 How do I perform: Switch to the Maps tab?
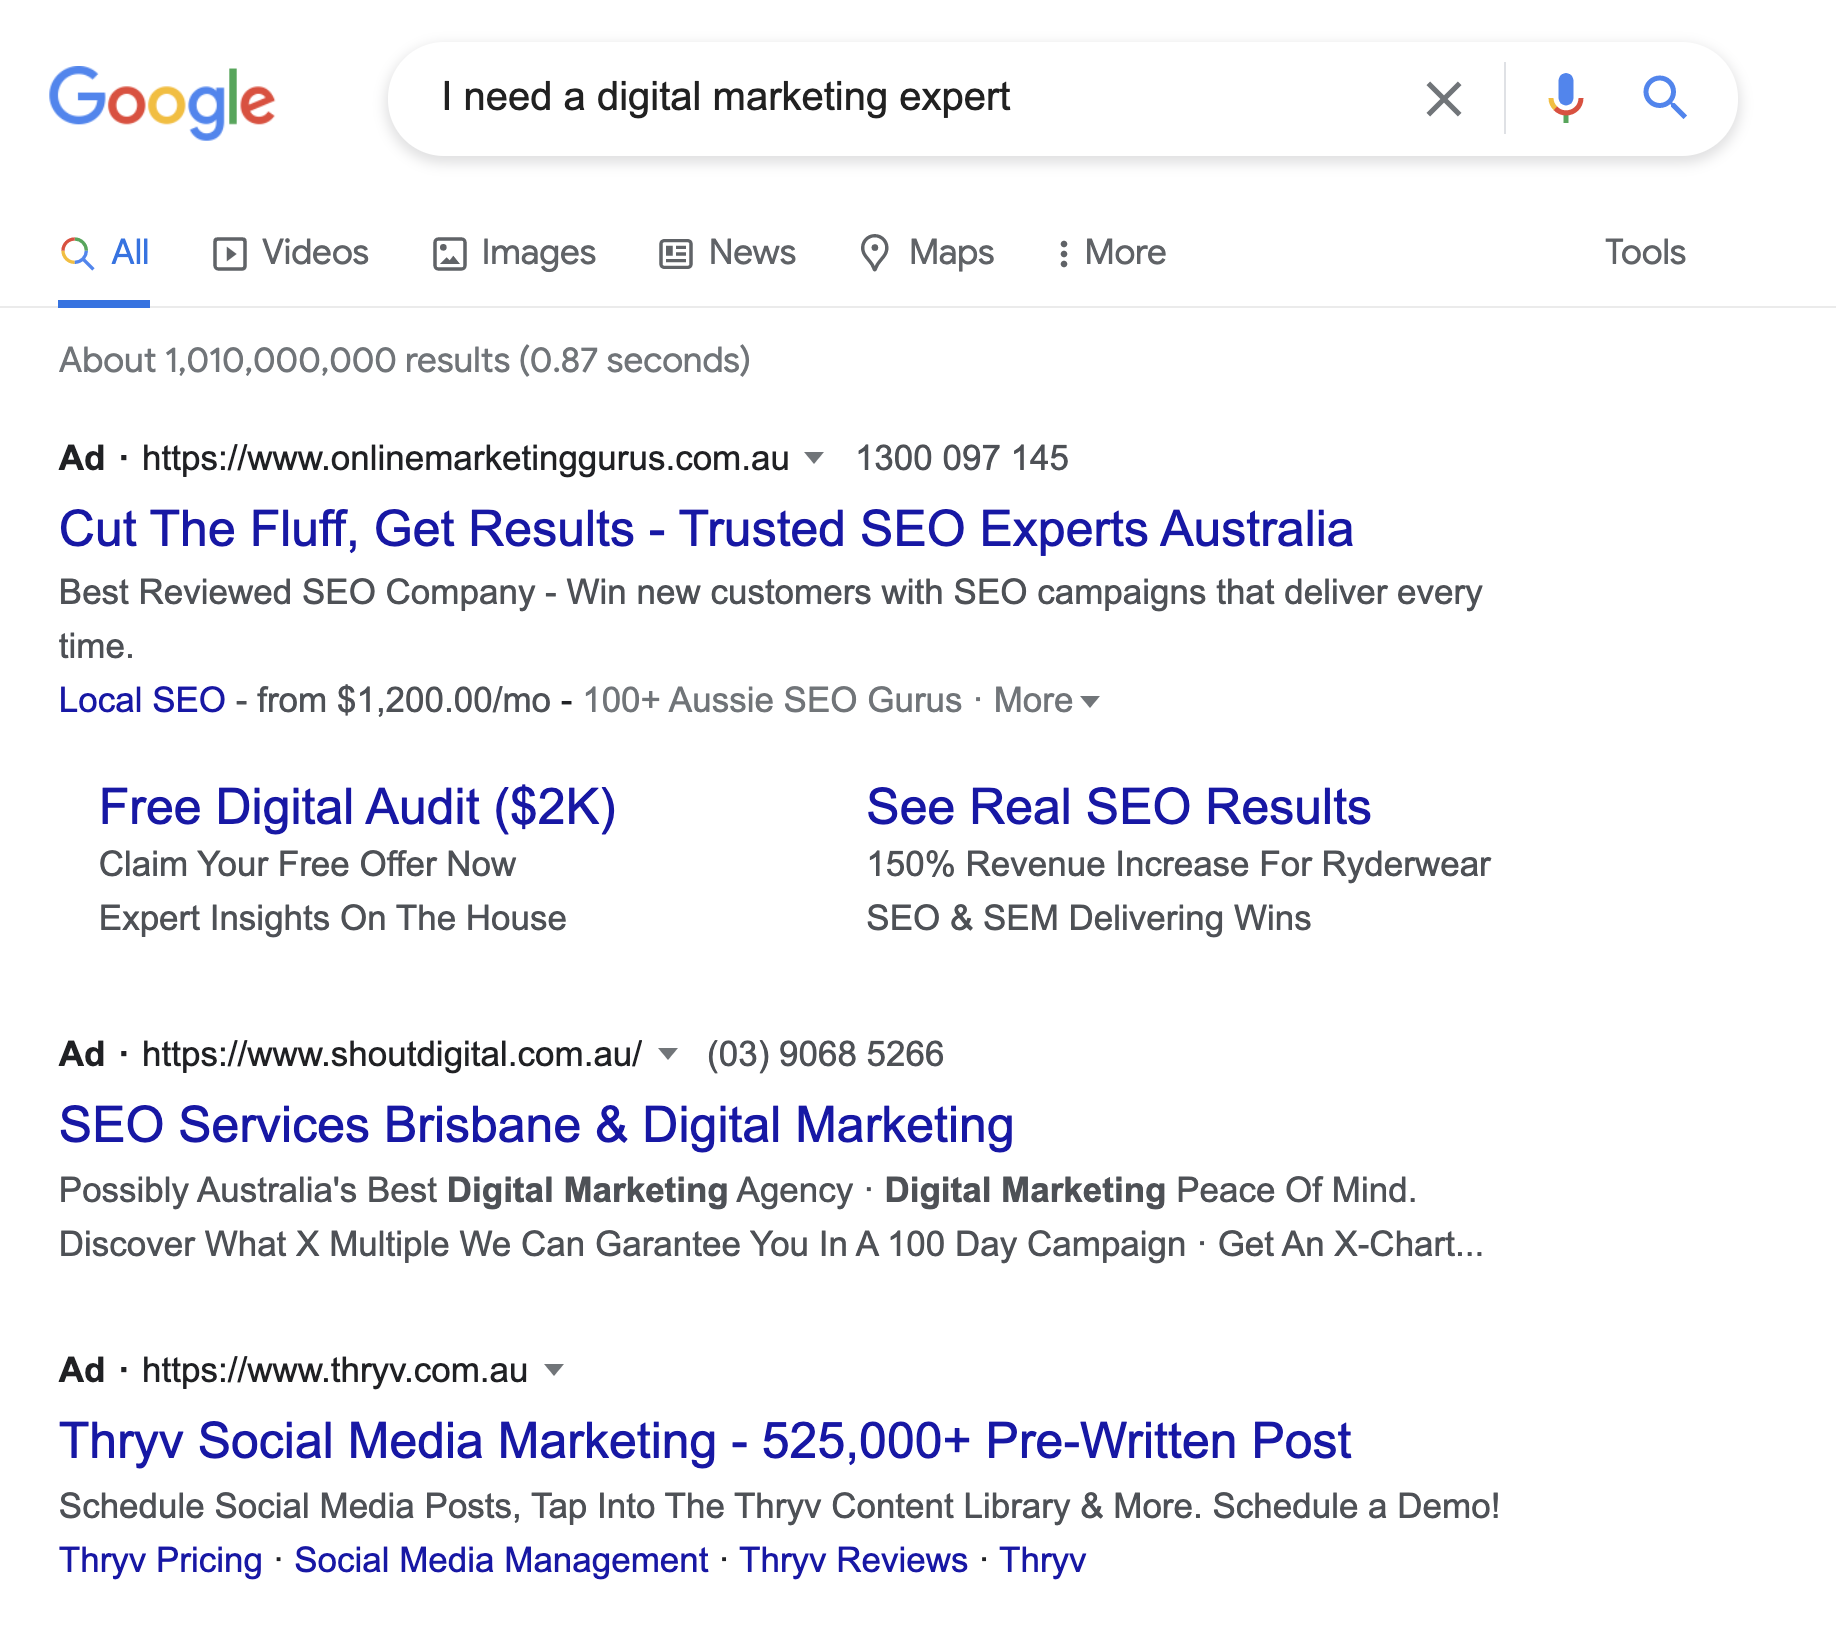coord(927,253)
